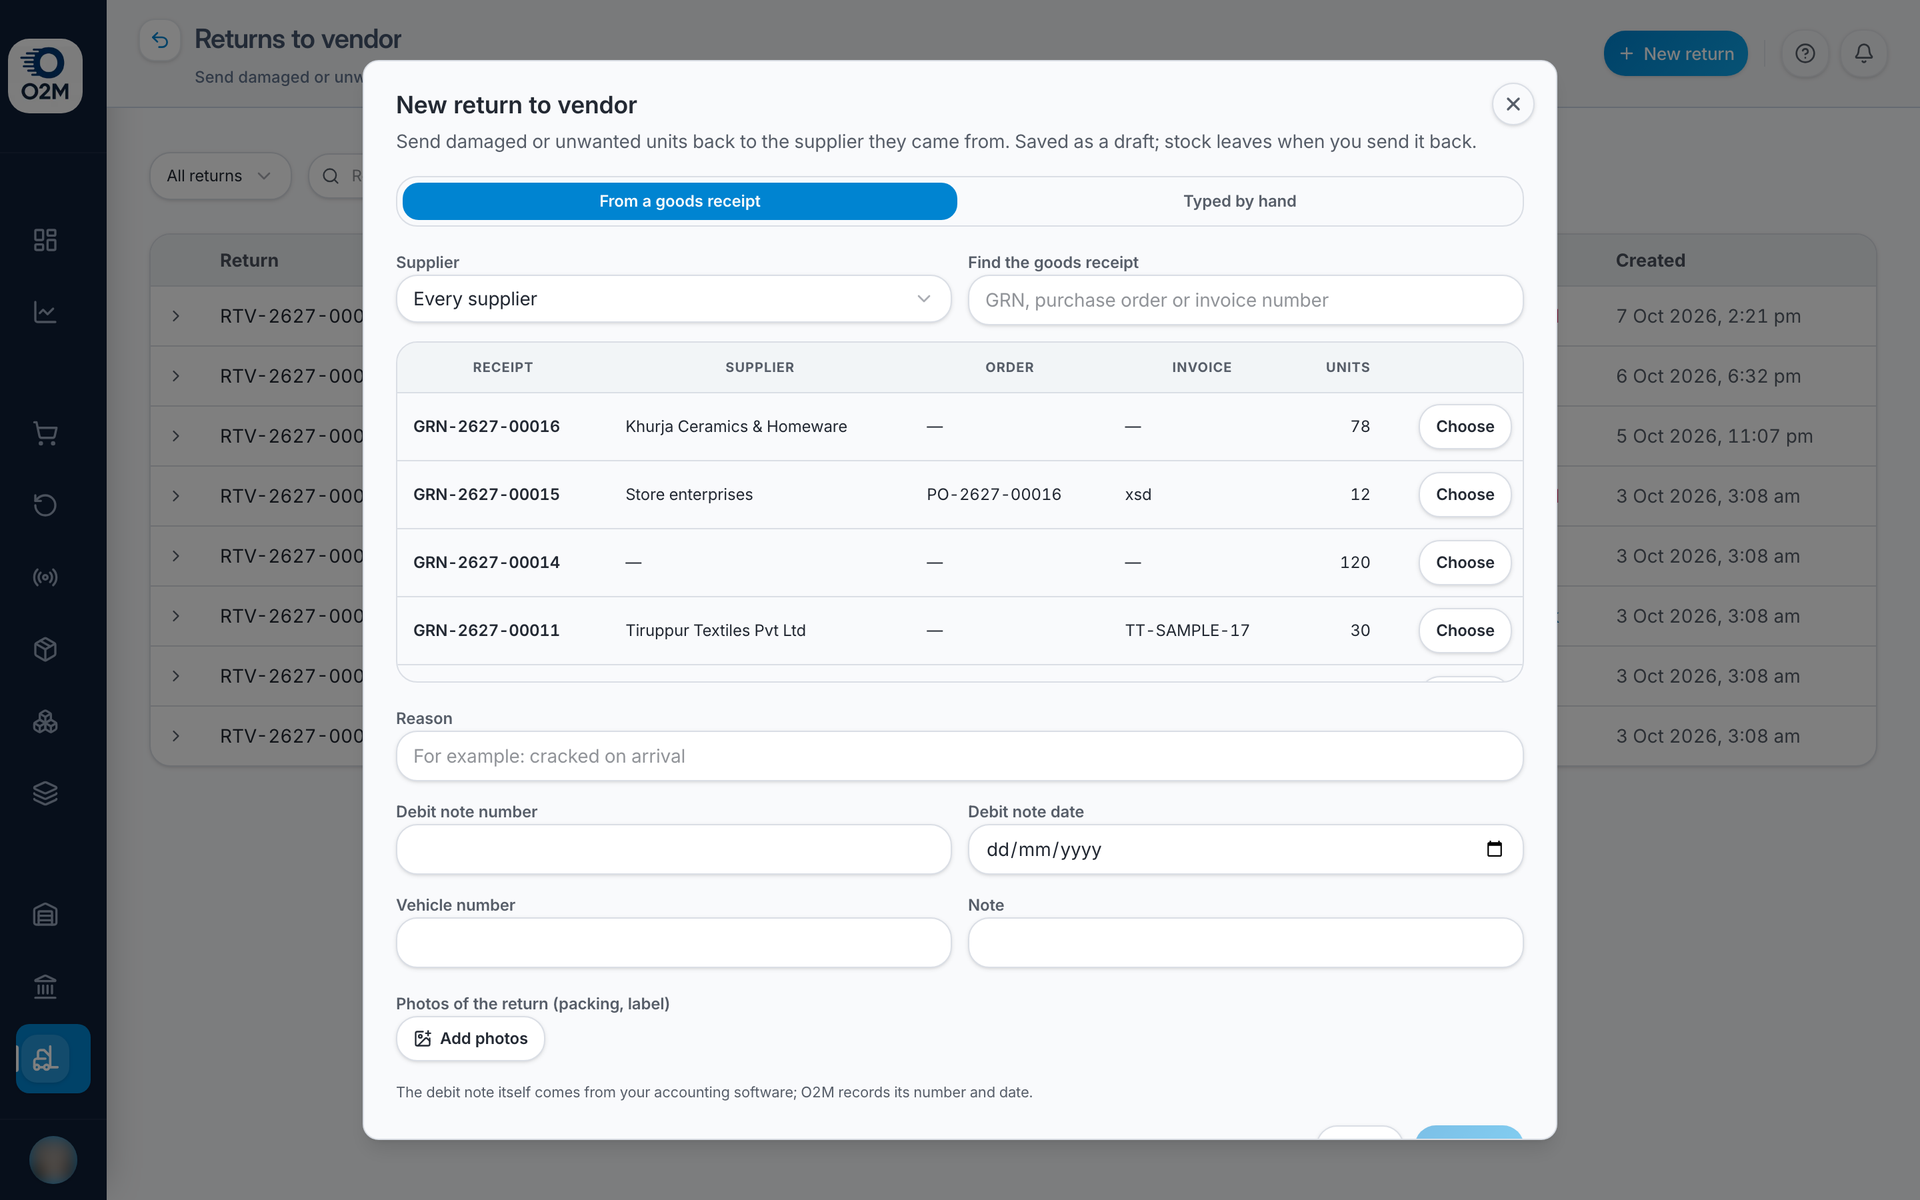Open the warehouse building icon in sidebar
This screenshot has width=1920, height=1200.
point(45,914)
